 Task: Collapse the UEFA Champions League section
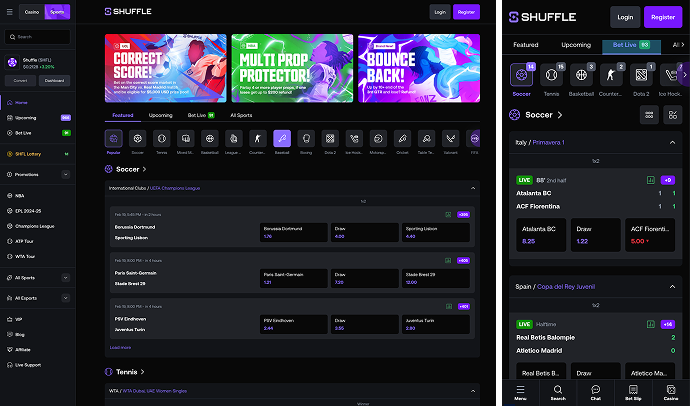coord(473,188)
